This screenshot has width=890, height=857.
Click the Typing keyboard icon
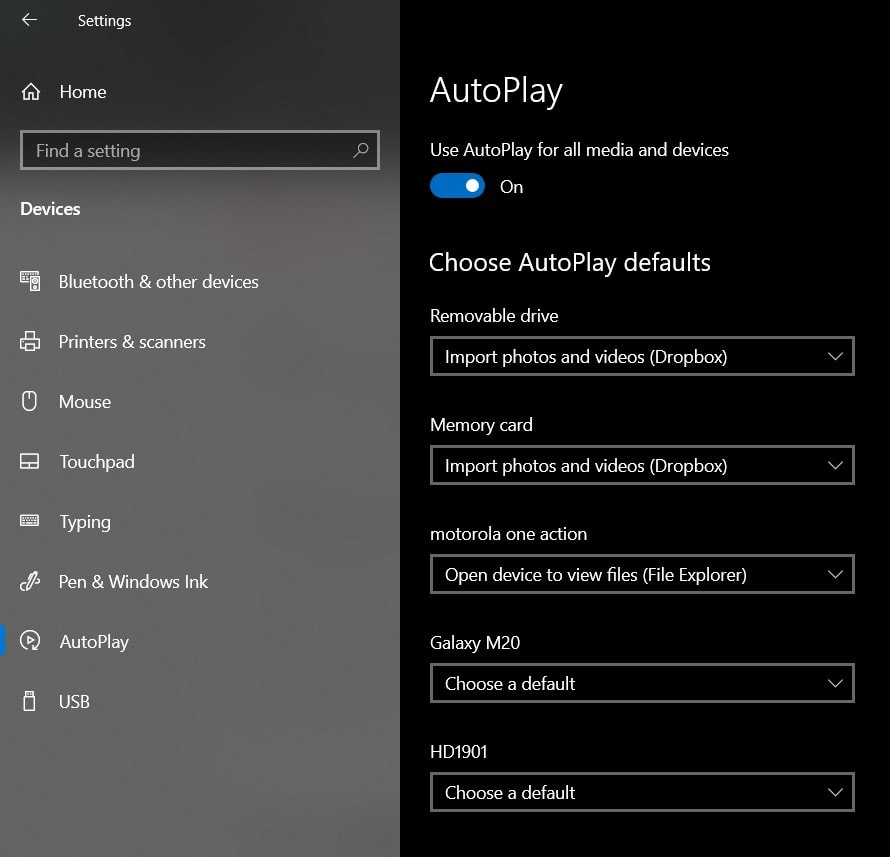(x=30, y=521)
